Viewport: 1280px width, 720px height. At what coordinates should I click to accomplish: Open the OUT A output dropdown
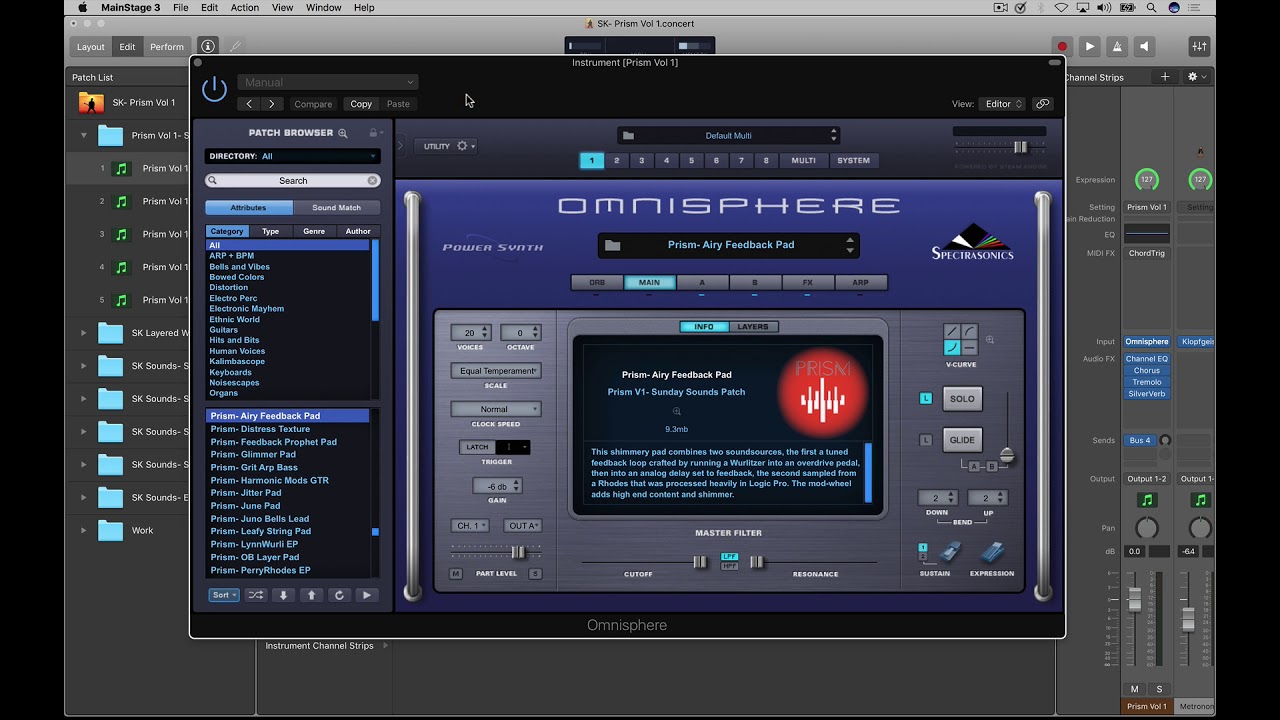[523, 526]
